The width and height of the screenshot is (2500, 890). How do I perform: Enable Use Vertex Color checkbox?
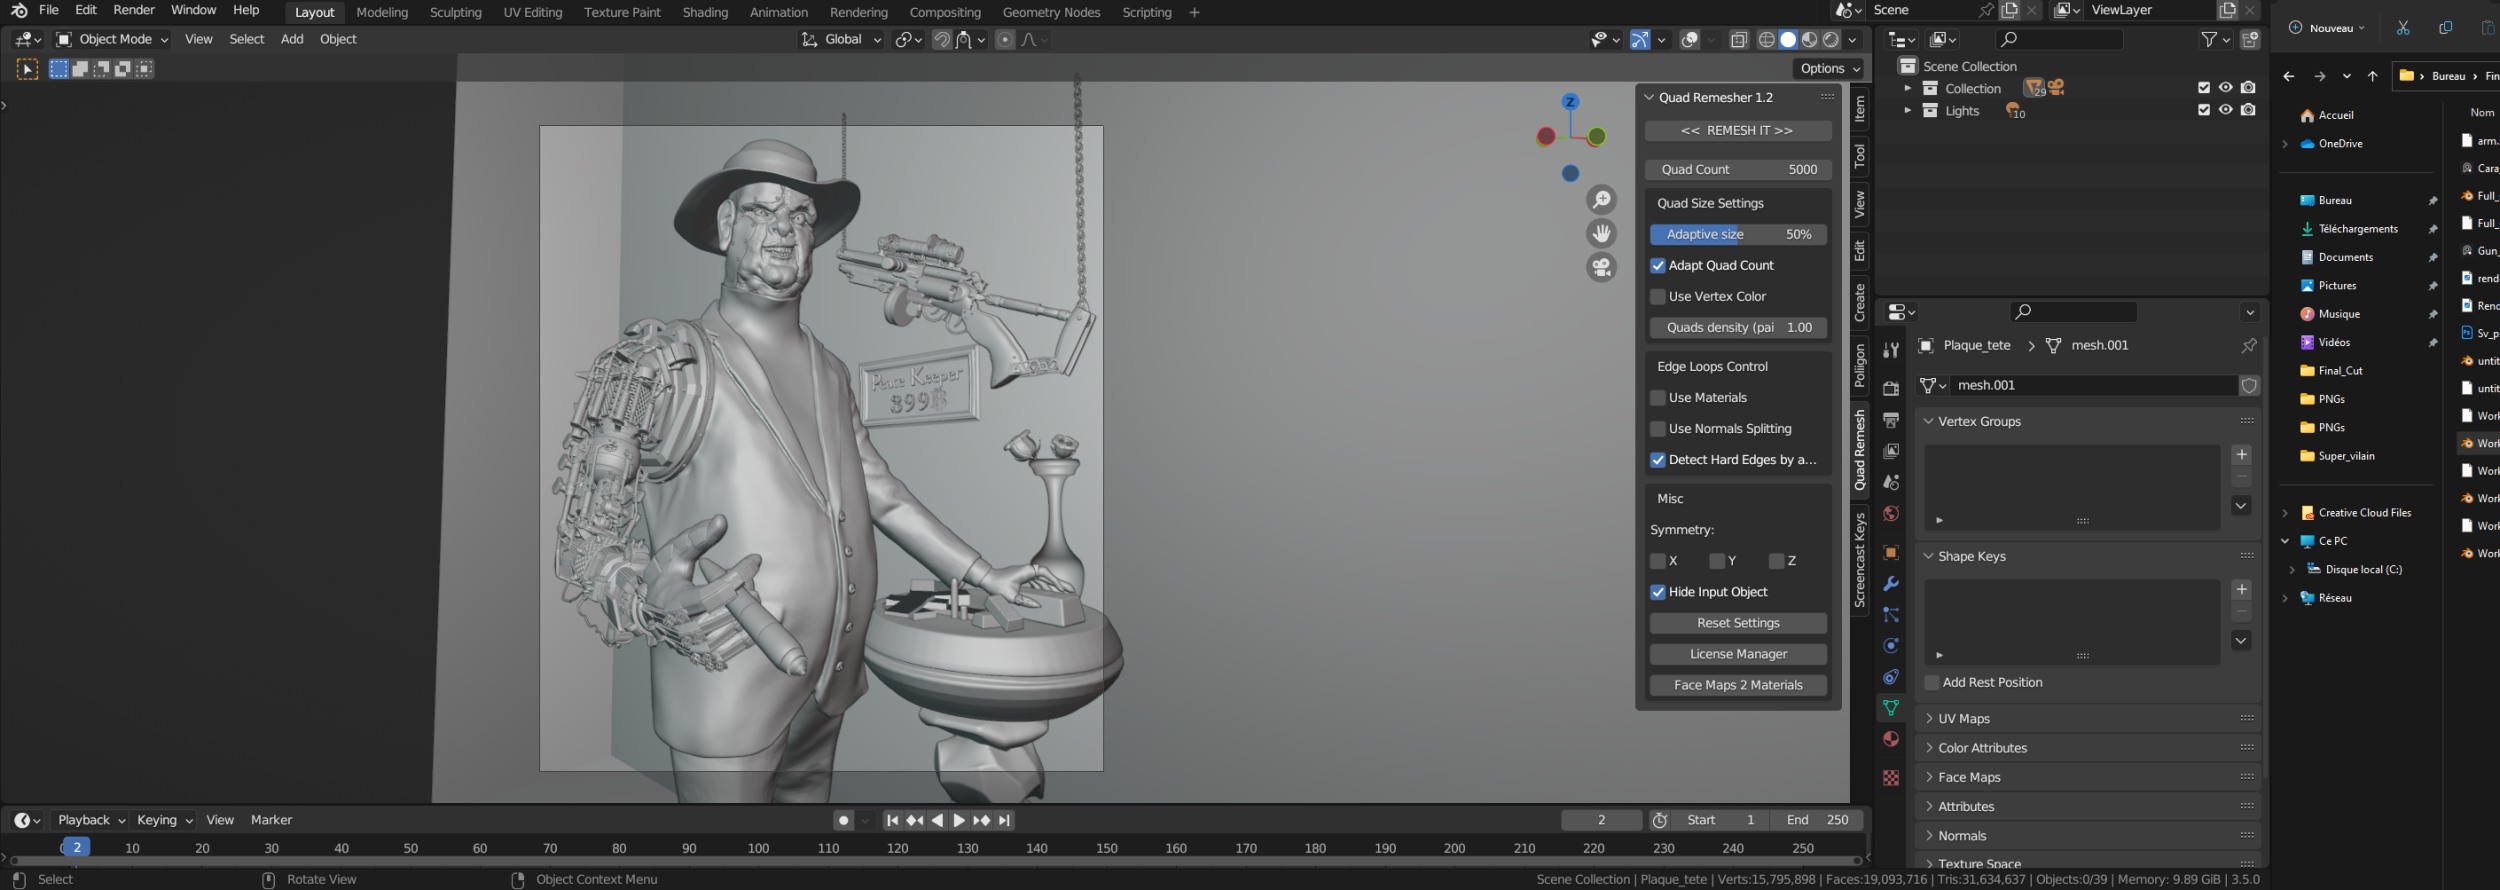point(1658,297)
